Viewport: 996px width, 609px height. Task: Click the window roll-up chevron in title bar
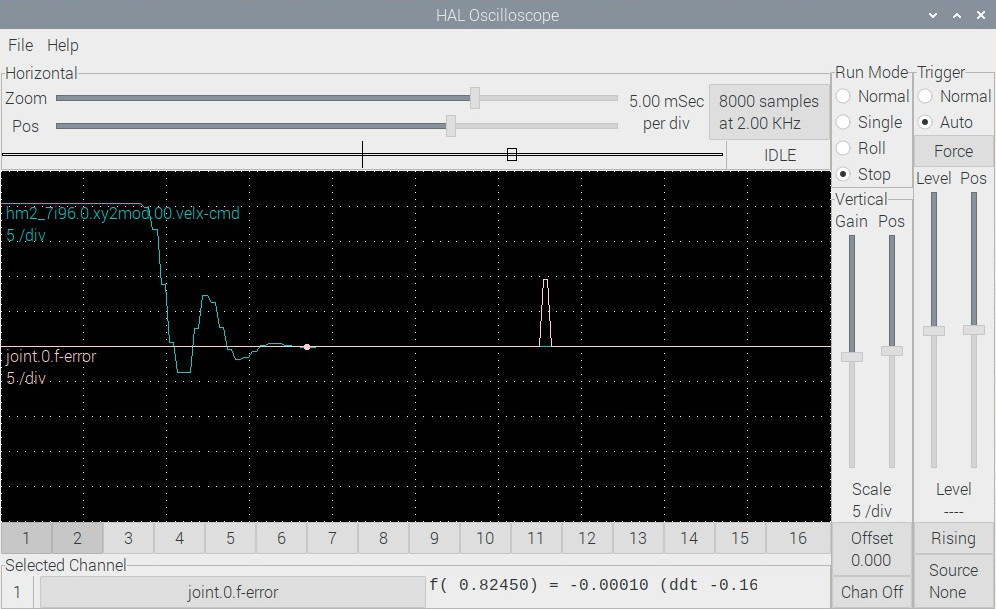click(x=957, y=15)
